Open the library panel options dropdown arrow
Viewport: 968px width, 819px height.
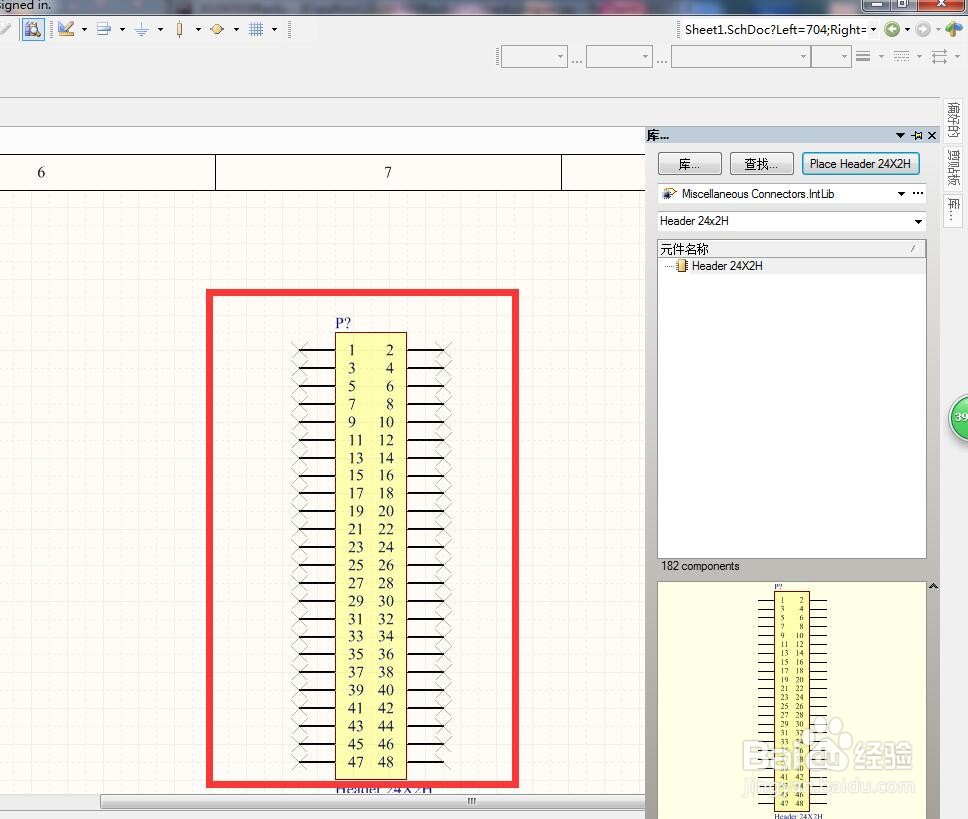(x=900, y=135)
